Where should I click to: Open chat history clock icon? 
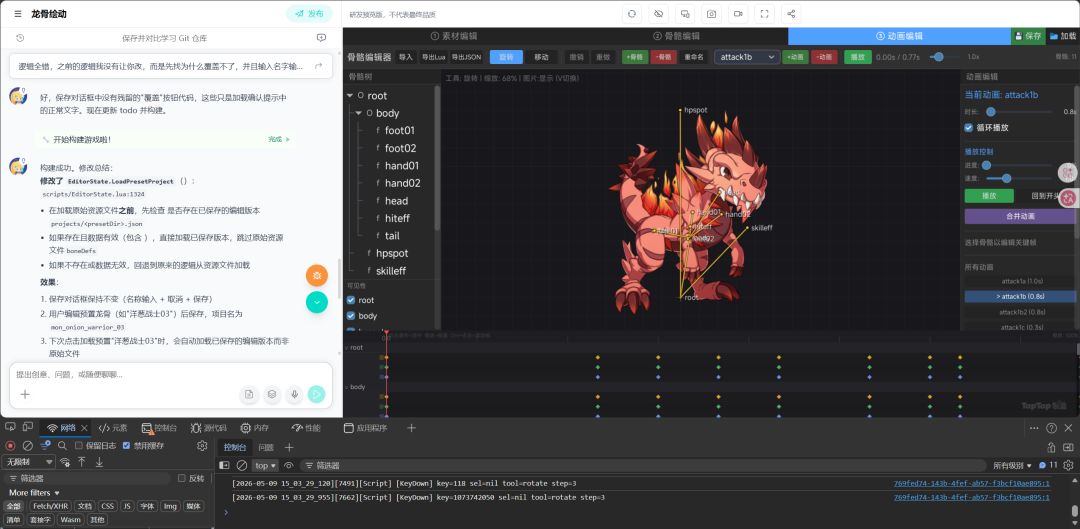(x=21, y=38)
